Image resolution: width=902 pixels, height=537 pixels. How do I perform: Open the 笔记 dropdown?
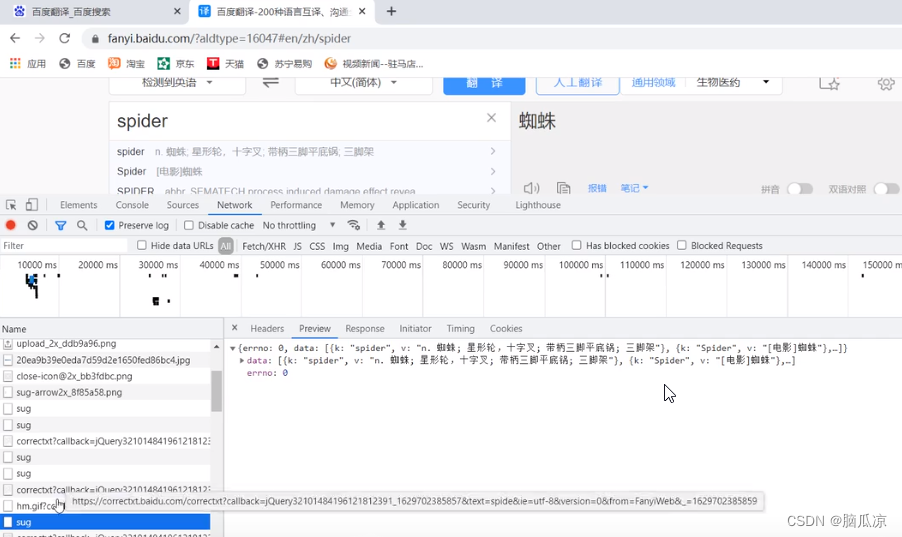634,188
